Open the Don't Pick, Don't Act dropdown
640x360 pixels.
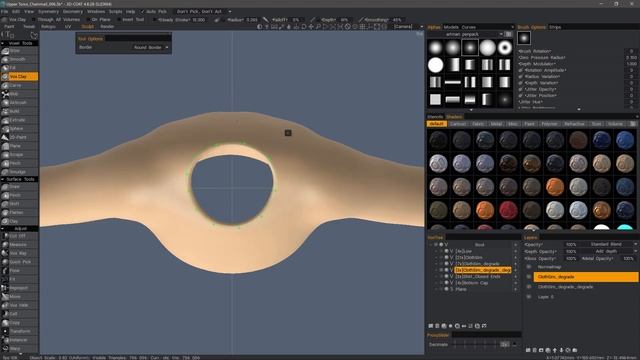point(203,11)
